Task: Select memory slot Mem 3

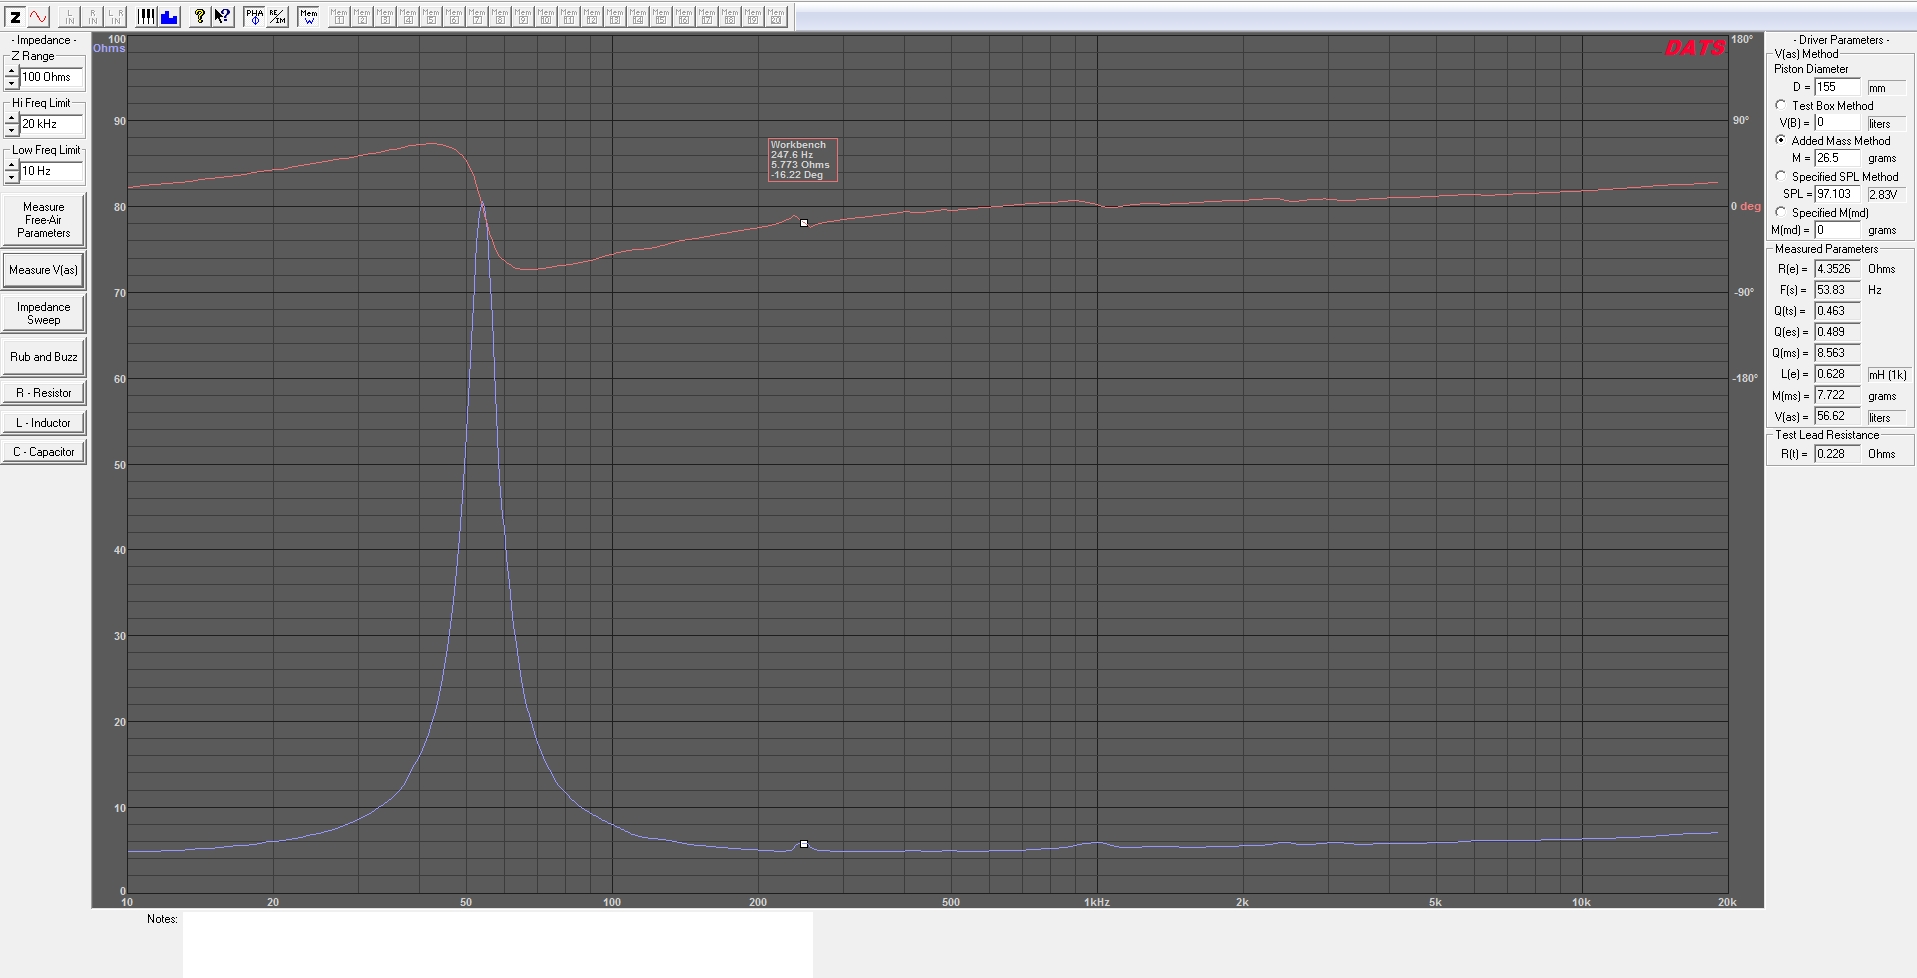Action: tap(385, 16)
